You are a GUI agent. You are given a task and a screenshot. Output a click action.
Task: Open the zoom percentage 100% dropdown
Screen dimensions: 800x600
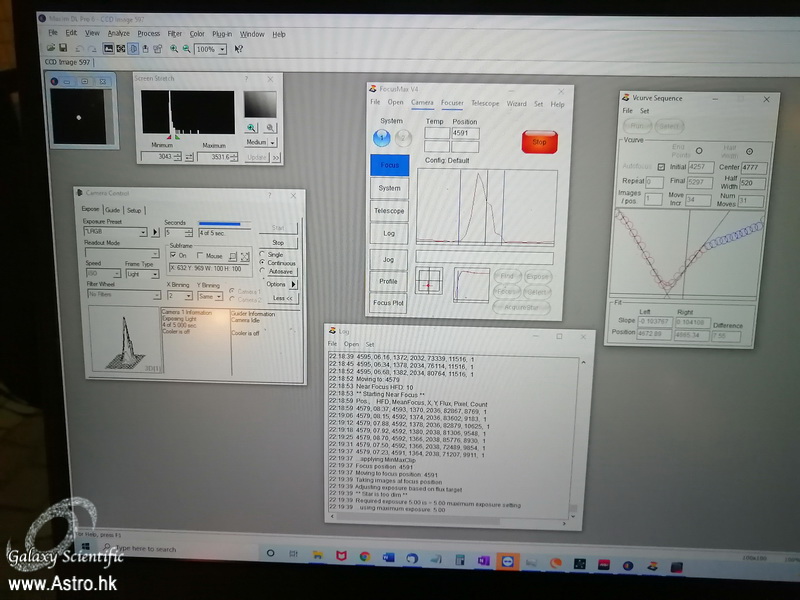click(x=222, y=48)
